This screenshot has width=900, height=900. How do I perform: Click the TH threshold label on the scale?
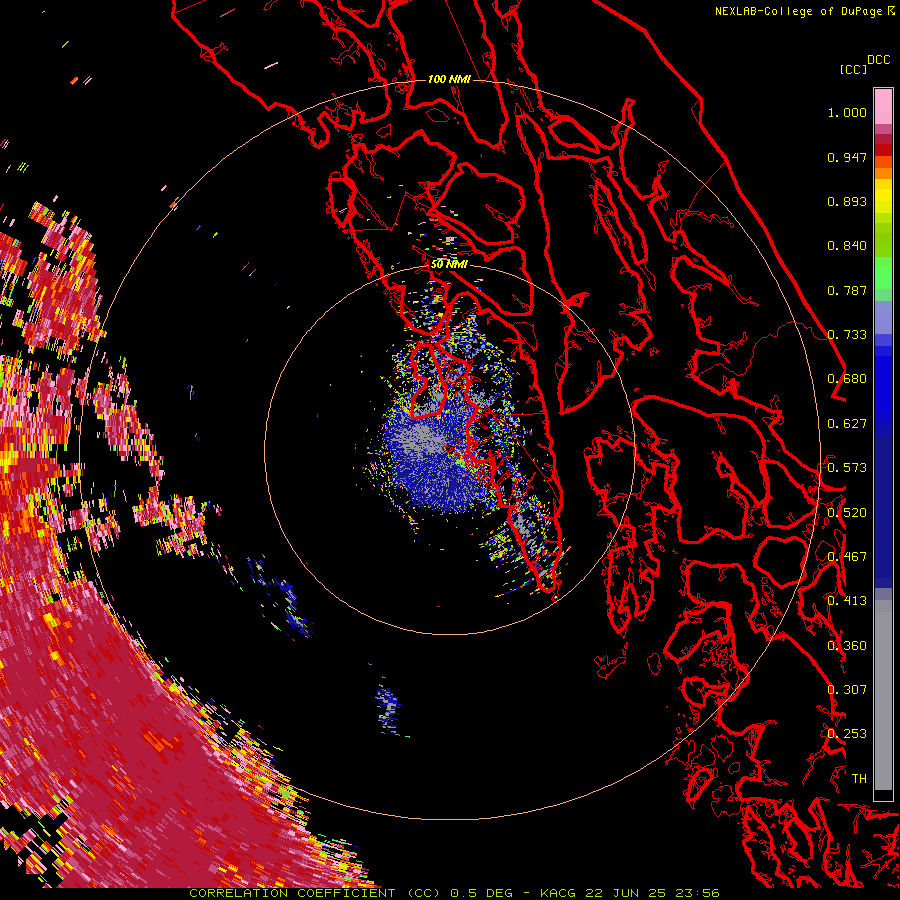(x=859, y=779)
